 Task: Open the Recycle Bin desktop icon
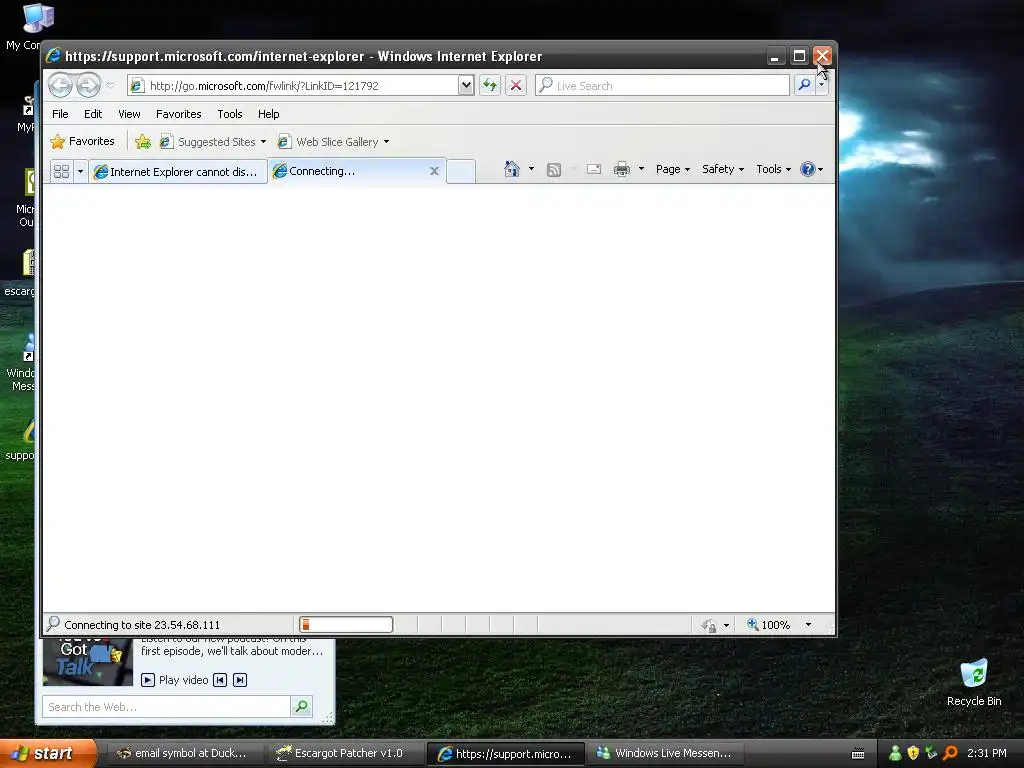[974, 683]
